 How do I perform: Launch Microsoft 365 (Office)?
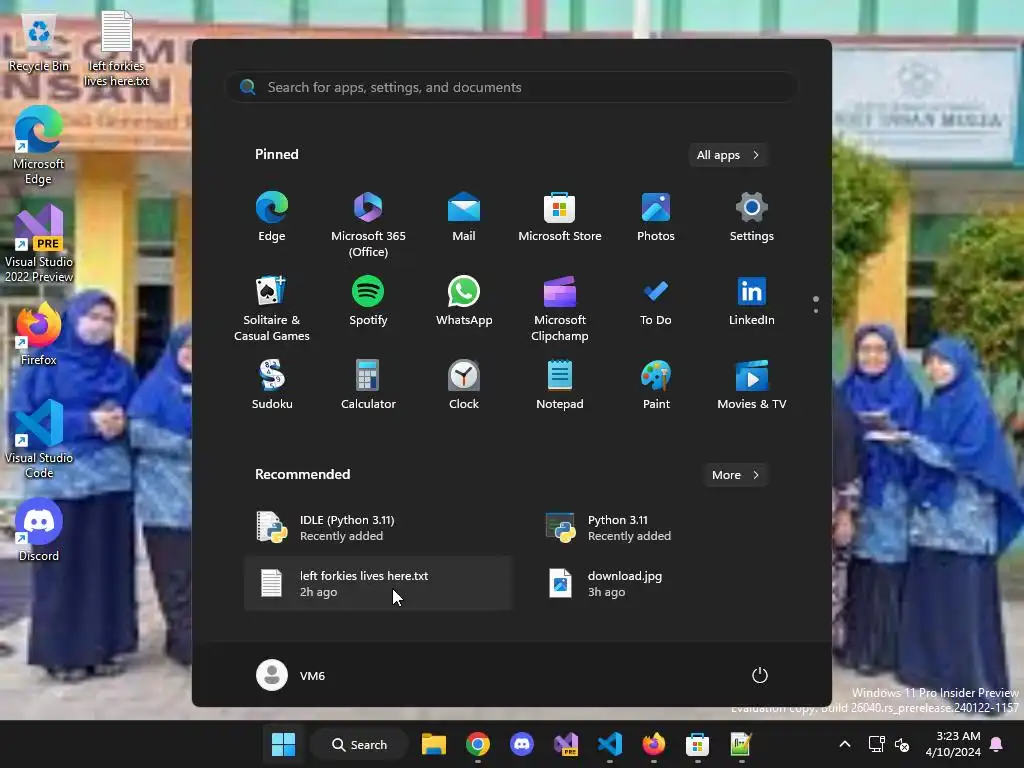pyautogui.click(x=368, y=225)
